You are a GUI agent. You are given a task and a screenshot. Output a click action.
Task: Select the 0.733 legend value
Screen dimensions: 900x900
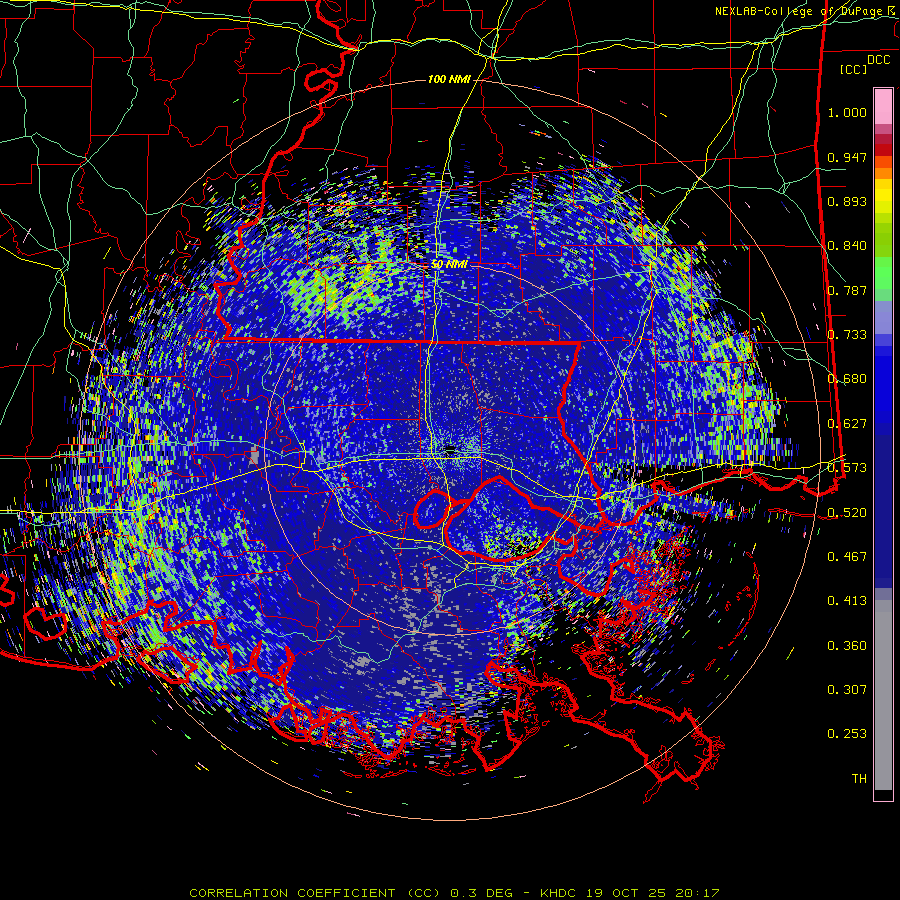[847, 335]
